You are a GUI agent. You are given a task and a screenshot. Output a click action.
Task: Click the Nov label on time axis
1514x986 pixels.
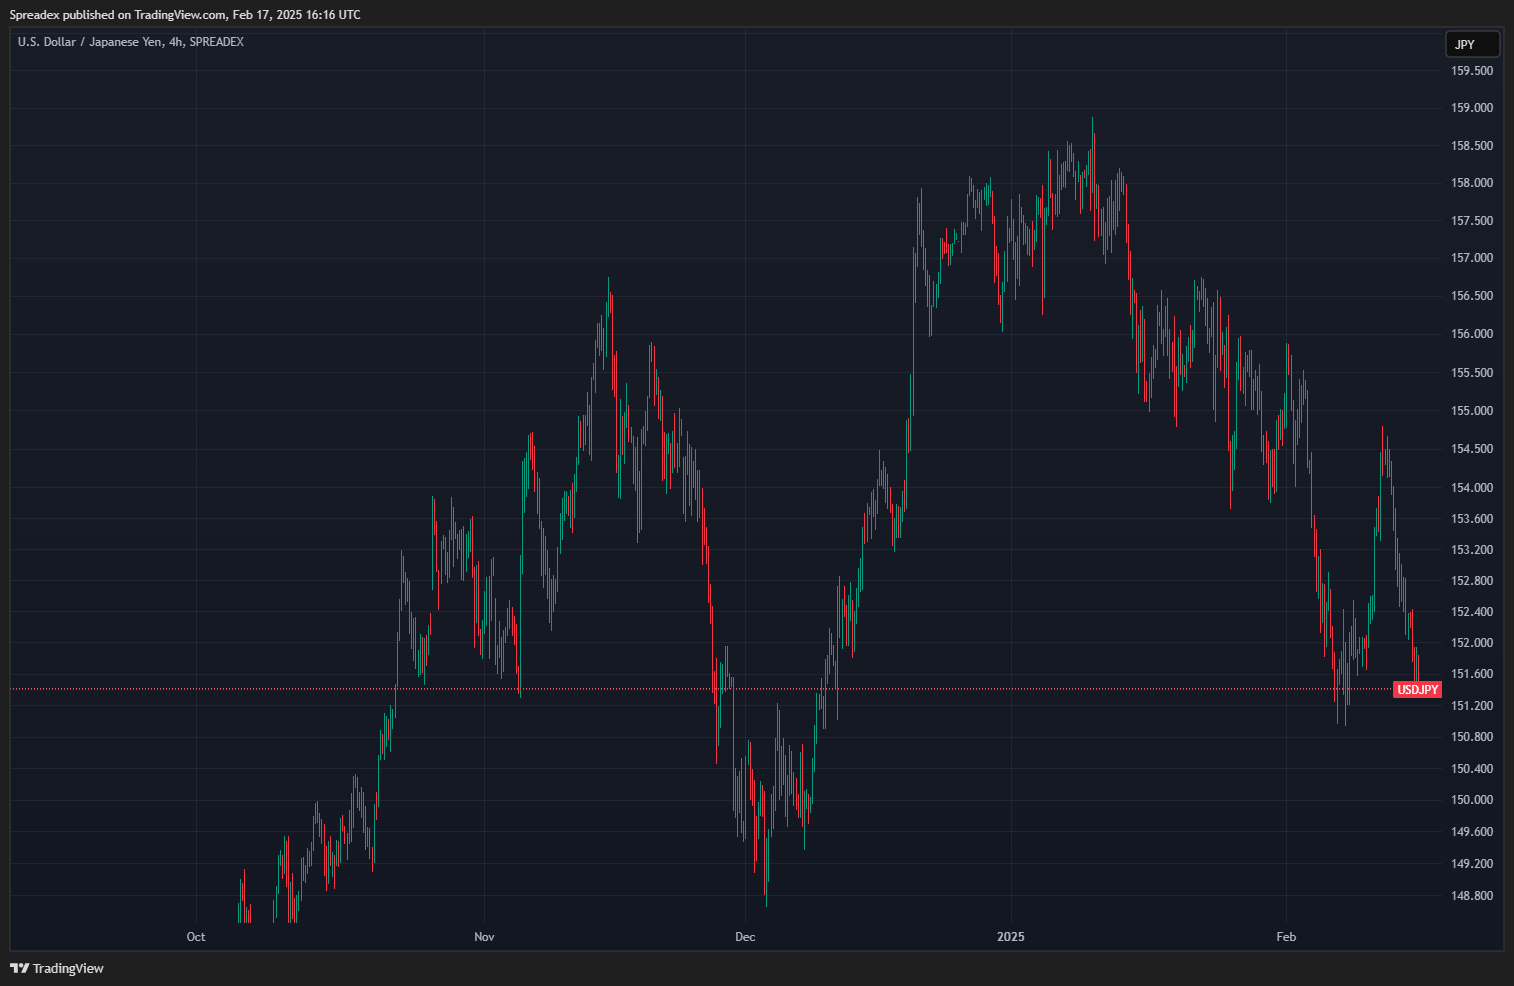[484, 937]
